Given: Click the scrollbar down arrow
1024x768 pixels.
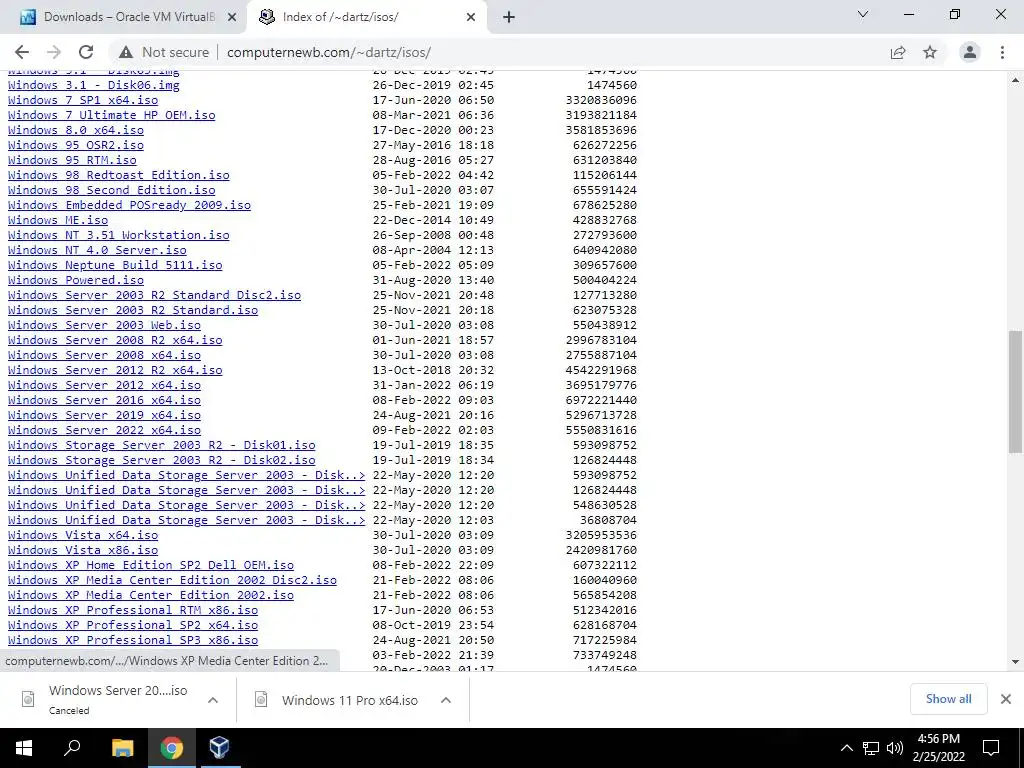Looking at the screenshot, I should [1016, 662].
